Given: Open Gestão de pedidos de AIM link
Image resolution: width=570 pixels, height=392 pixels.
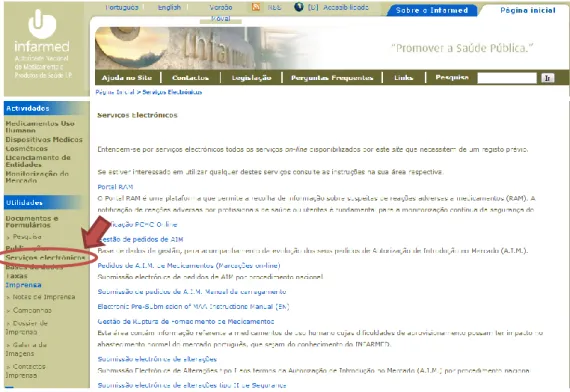Looking at the screenshot, I should pyautogui.click(x=140, y=239).
